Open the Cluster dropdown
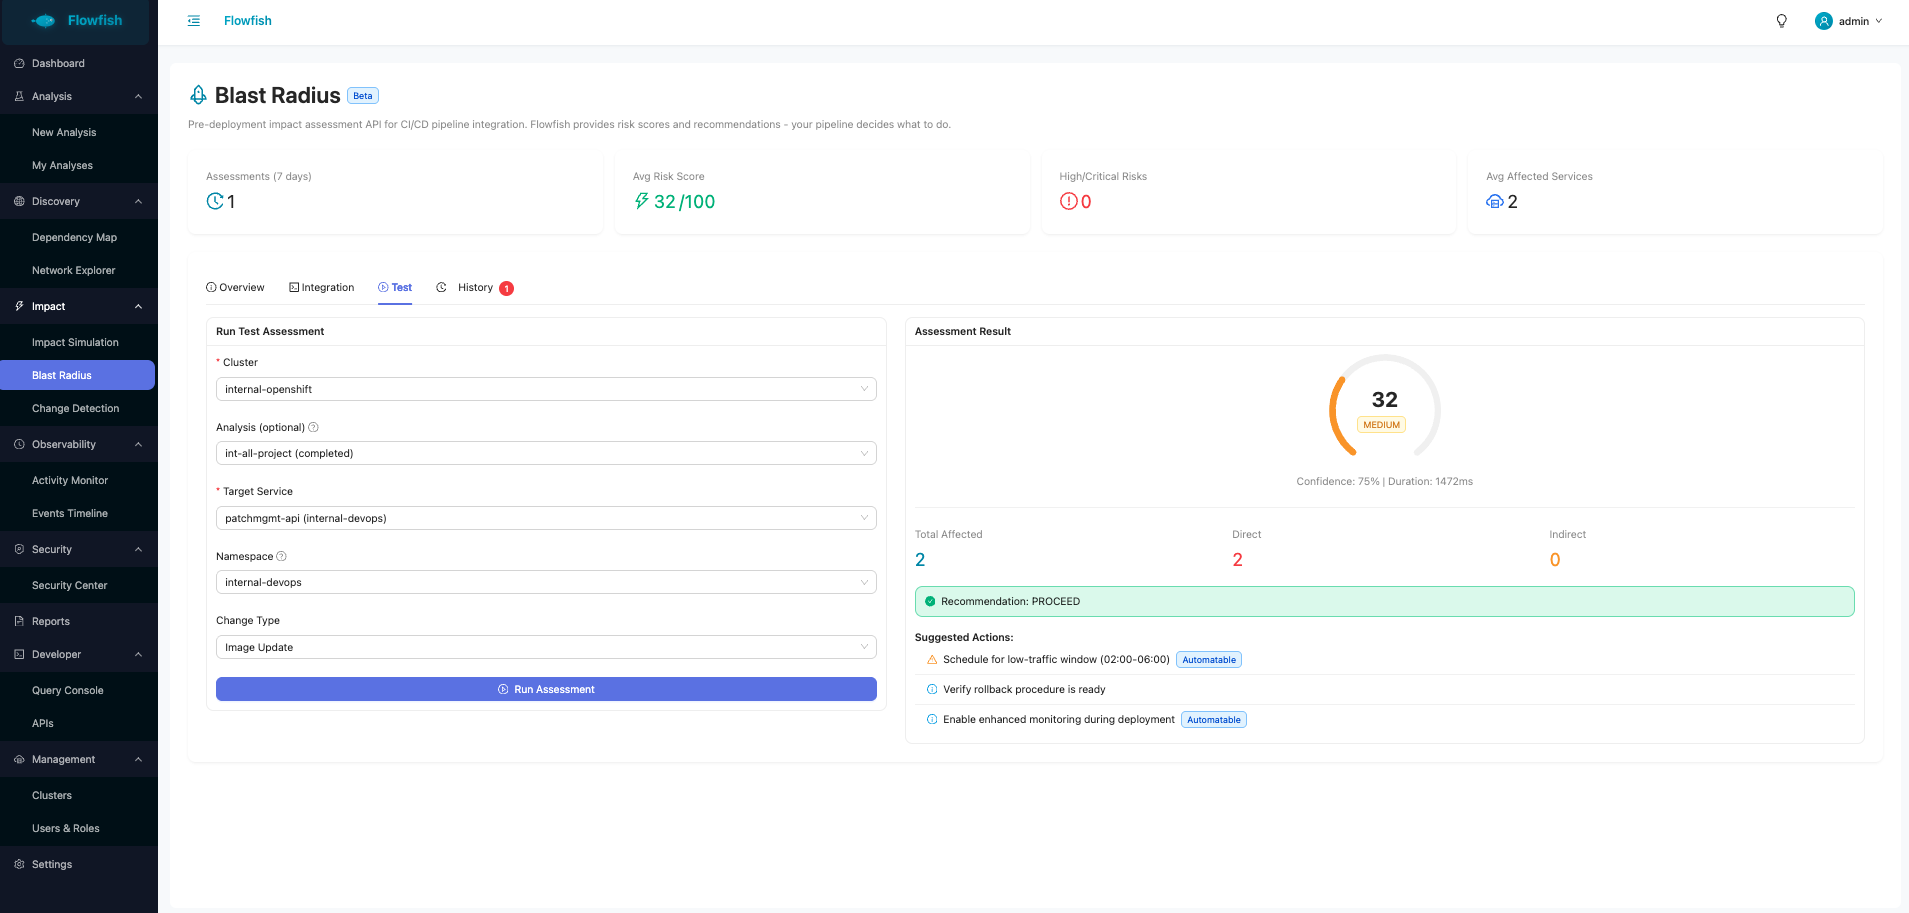This screenshot has width=1909, height=913. pyautogui.click(x=545, y=389)
